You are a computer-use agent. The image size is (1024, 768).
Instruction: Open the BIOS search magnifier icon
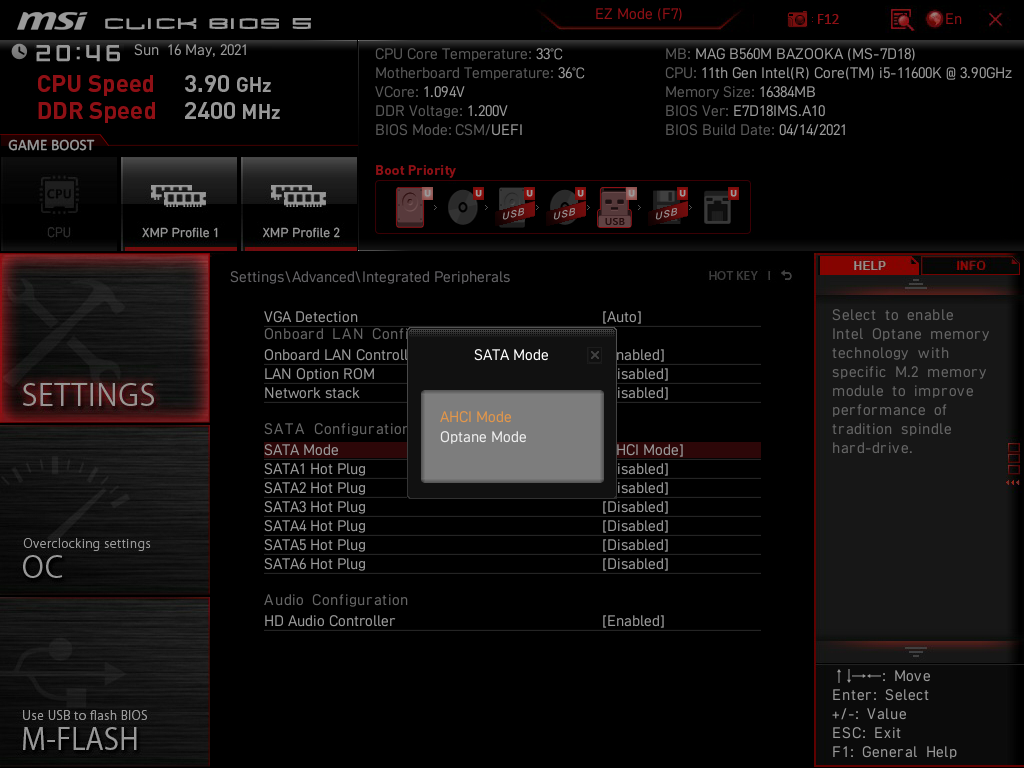[x=902, y=20]
